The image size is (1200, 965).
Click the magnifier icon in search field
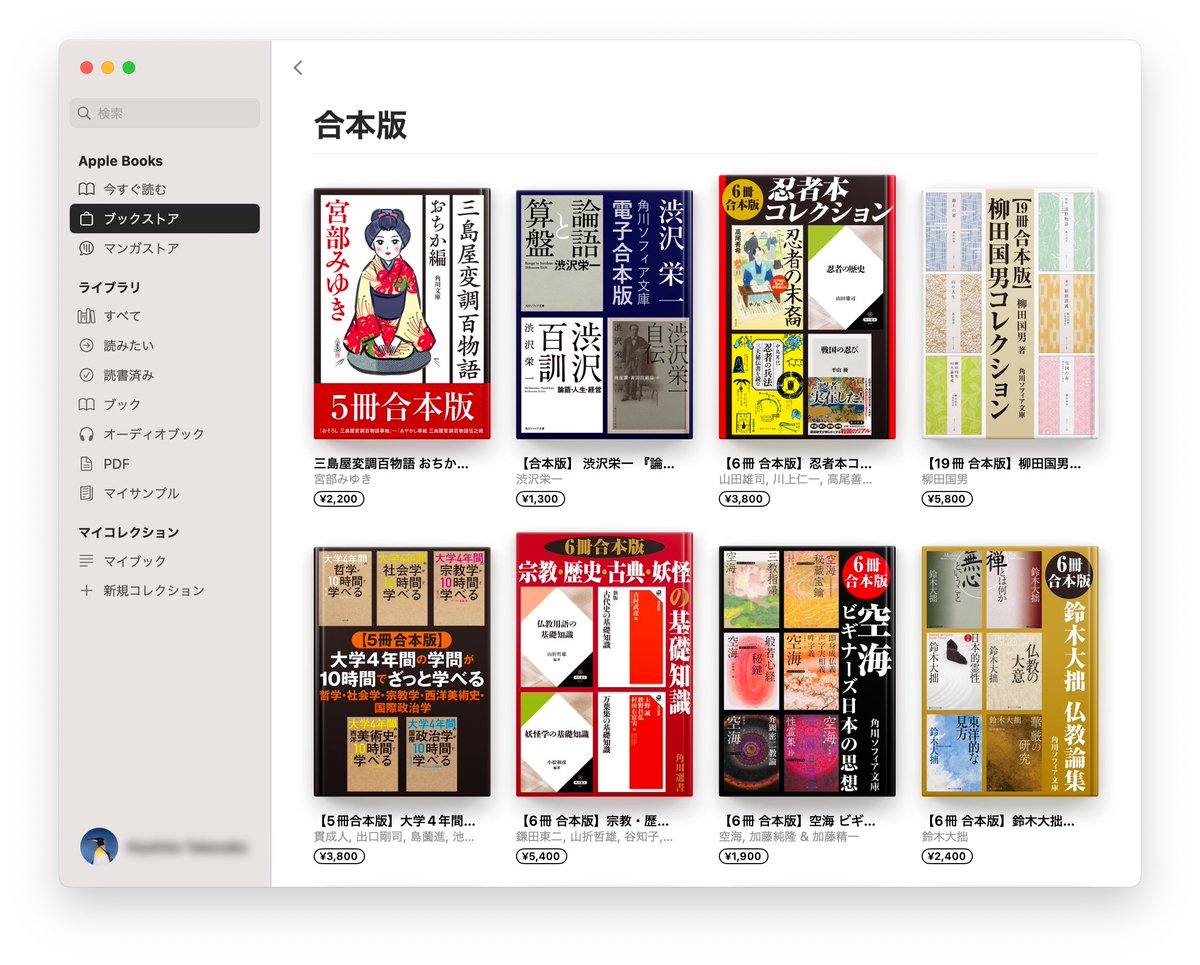[86, 114]
